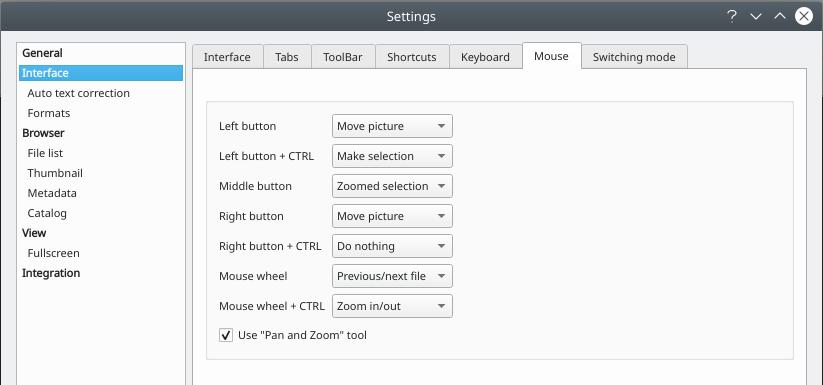Screen dimensions: 823x385
Task: Click the "Left button + CTRL" label text
Action: [x=266, y=156]
